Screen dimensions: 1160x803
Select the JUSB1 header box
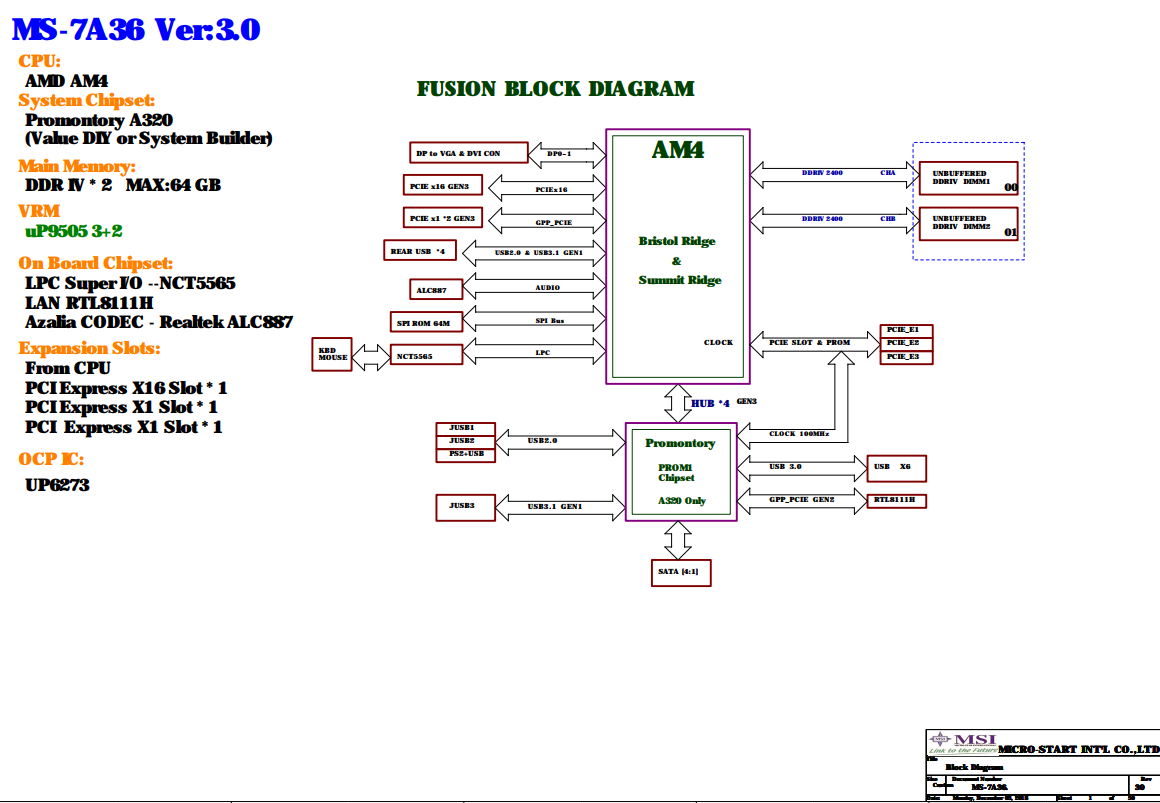(465, 428)
